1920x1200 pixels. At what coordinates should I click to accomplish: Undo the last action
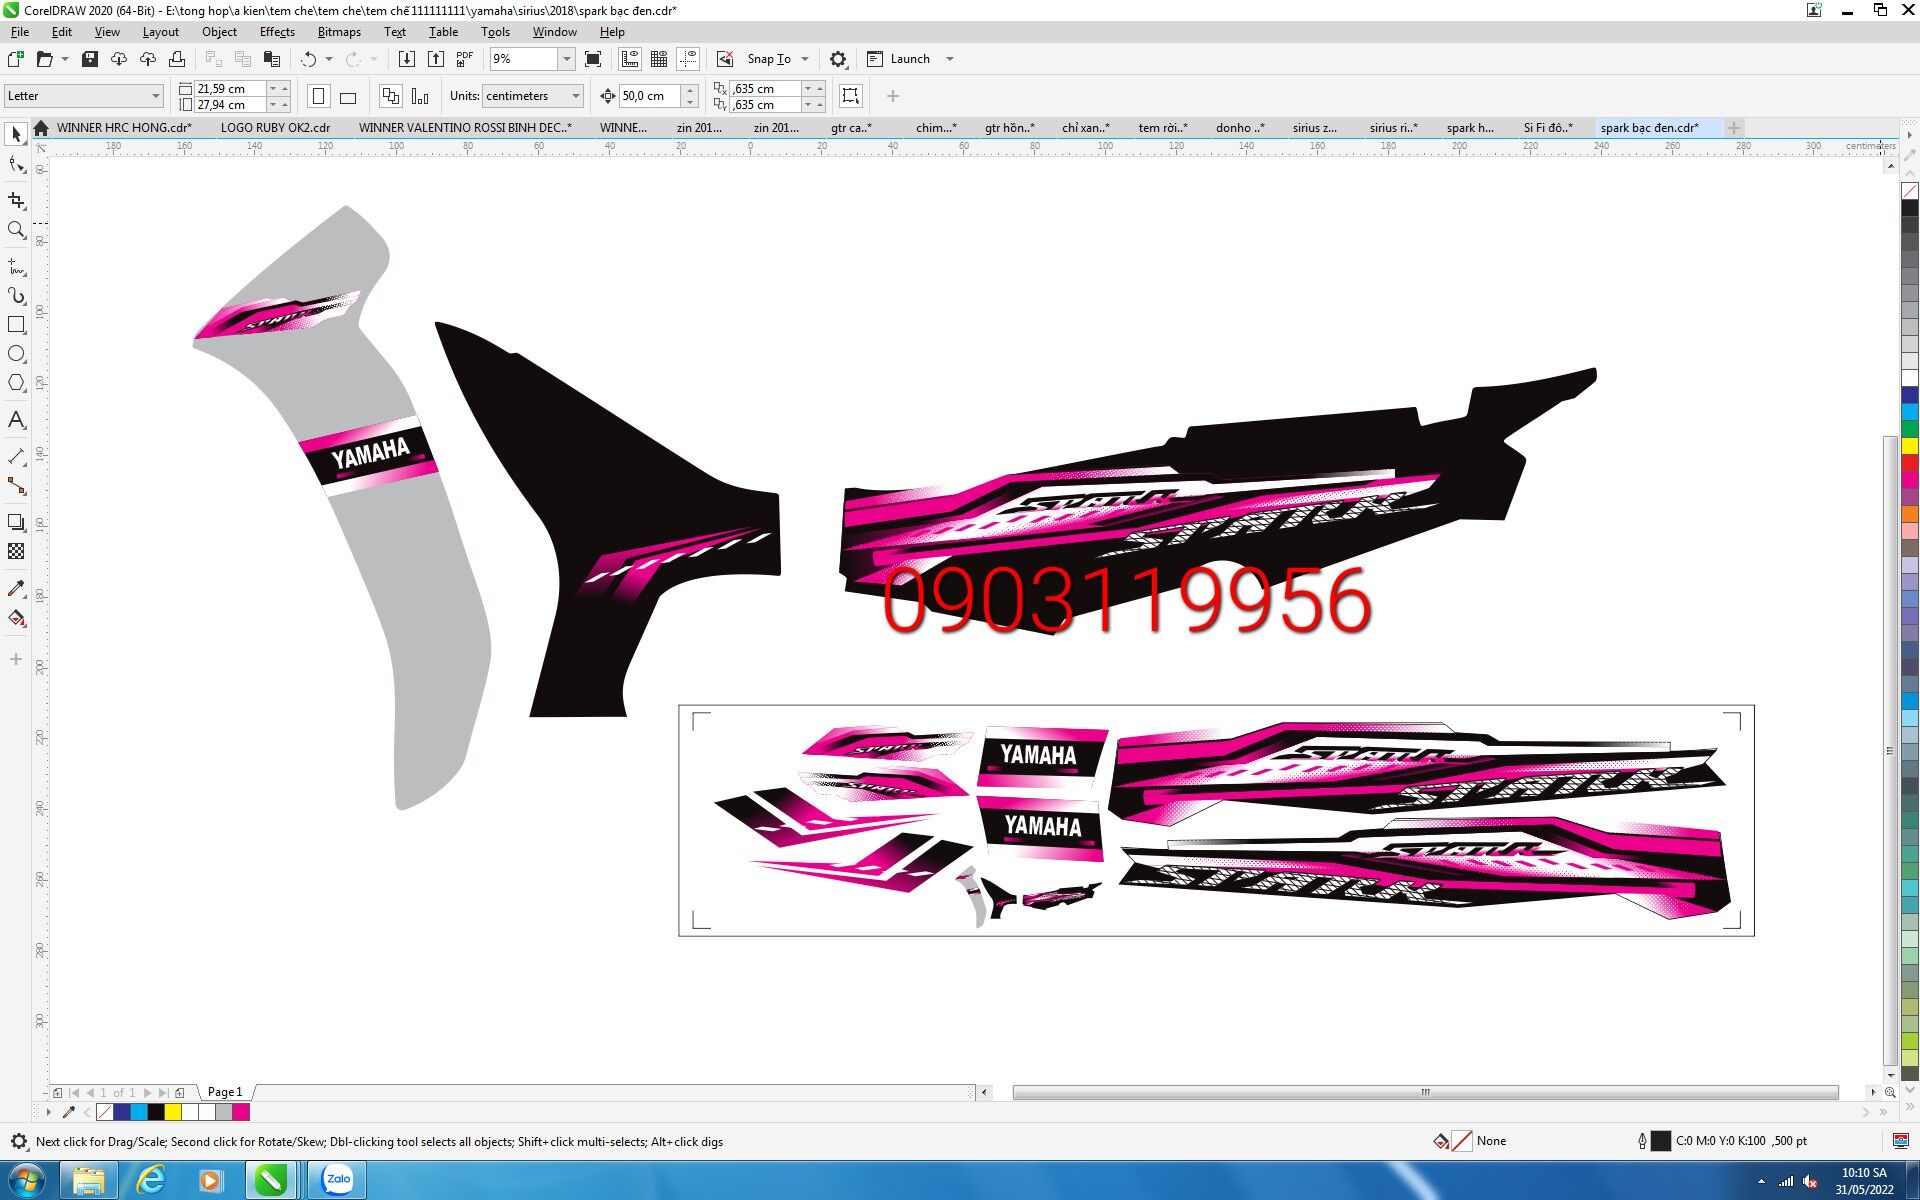click(309, 59)
